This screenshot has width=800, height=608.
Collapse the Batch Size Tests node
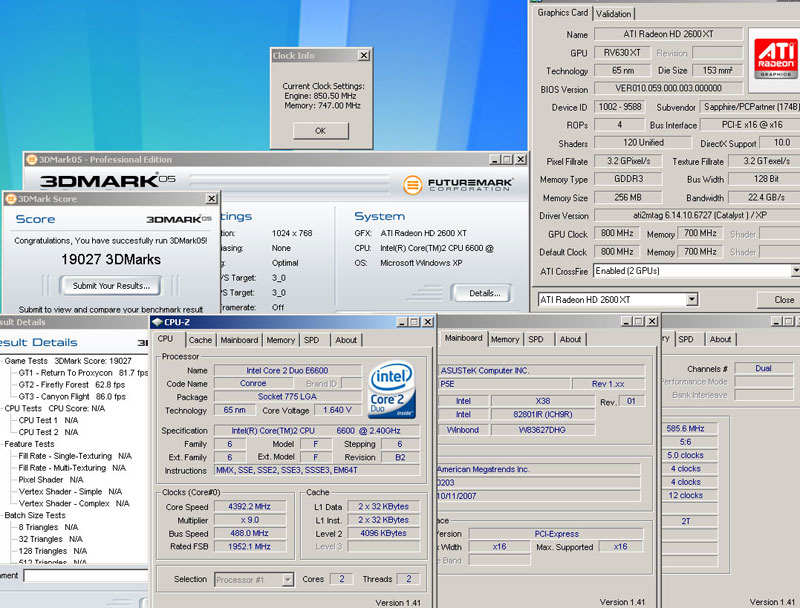35,515
